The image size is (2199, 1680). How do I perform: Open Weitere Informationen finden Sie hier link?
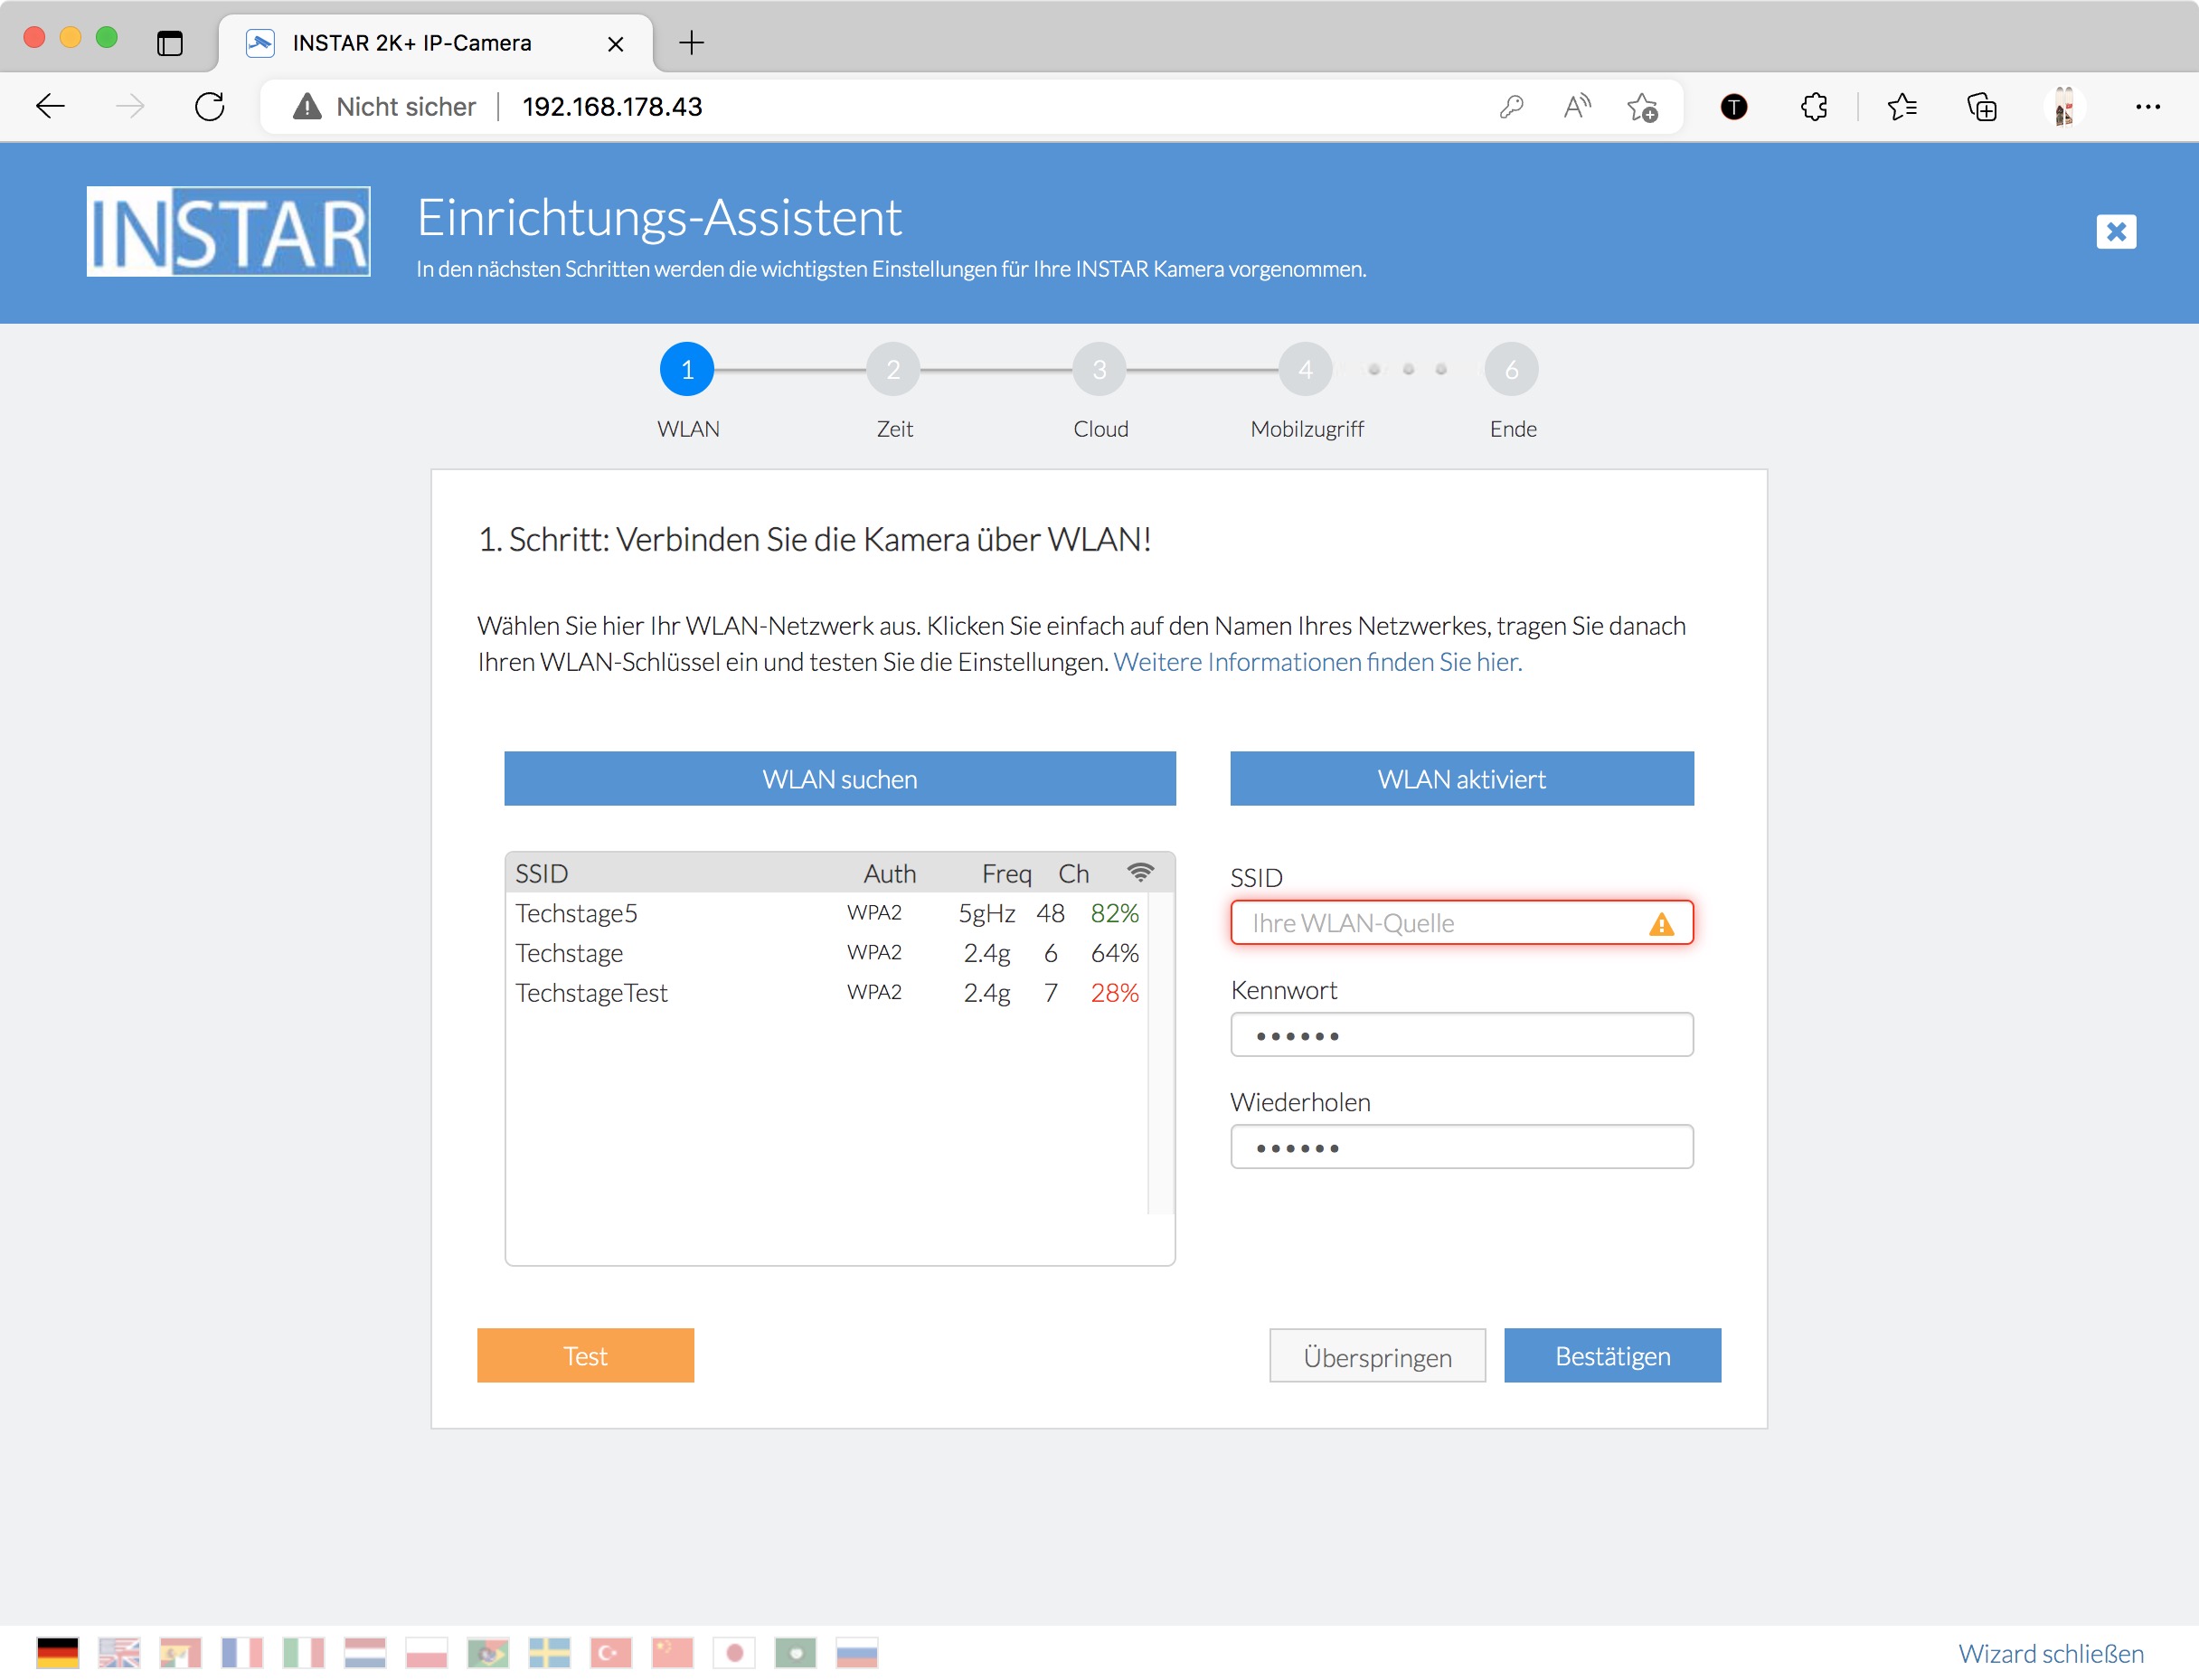1317,662
